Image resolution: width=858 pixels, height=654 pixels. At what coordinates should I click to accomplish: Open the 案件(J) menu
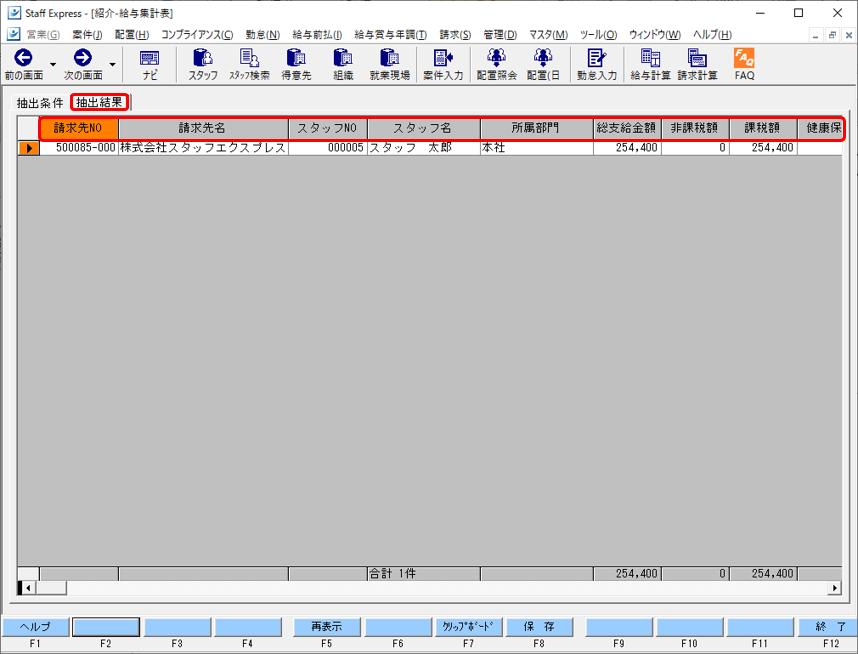87,34
